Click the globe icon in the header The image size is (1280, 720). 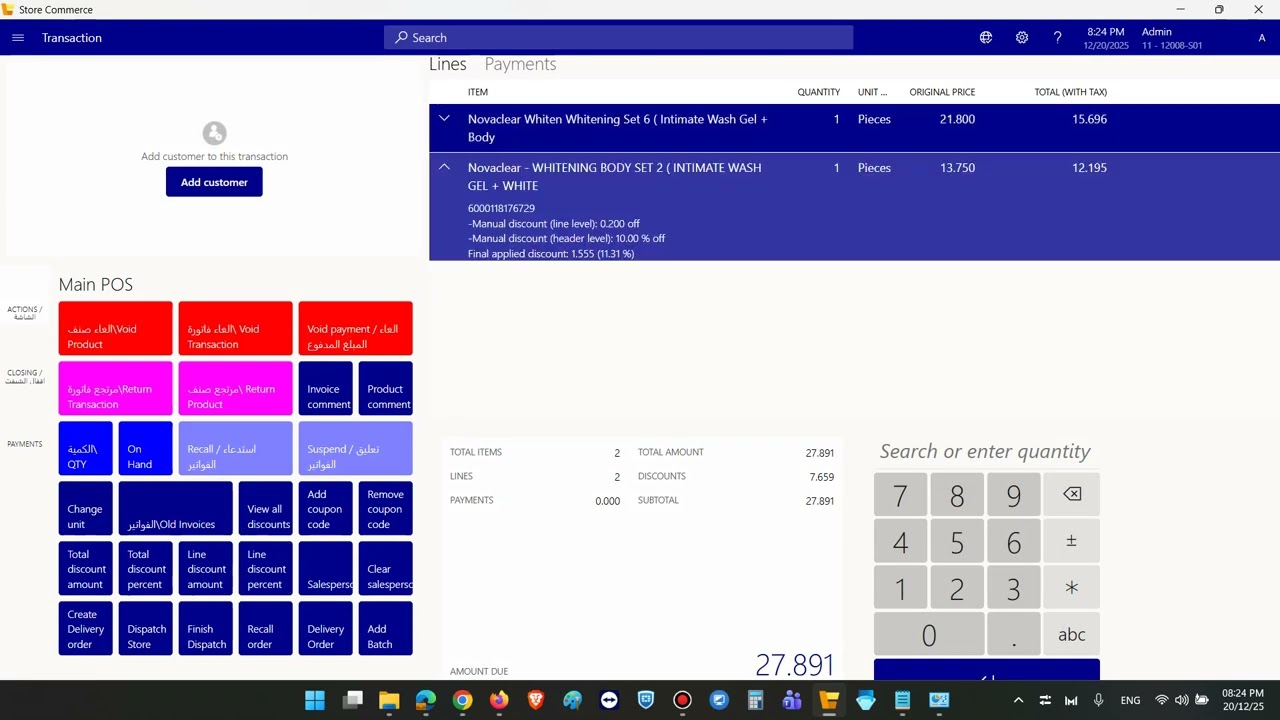[986, 38]
